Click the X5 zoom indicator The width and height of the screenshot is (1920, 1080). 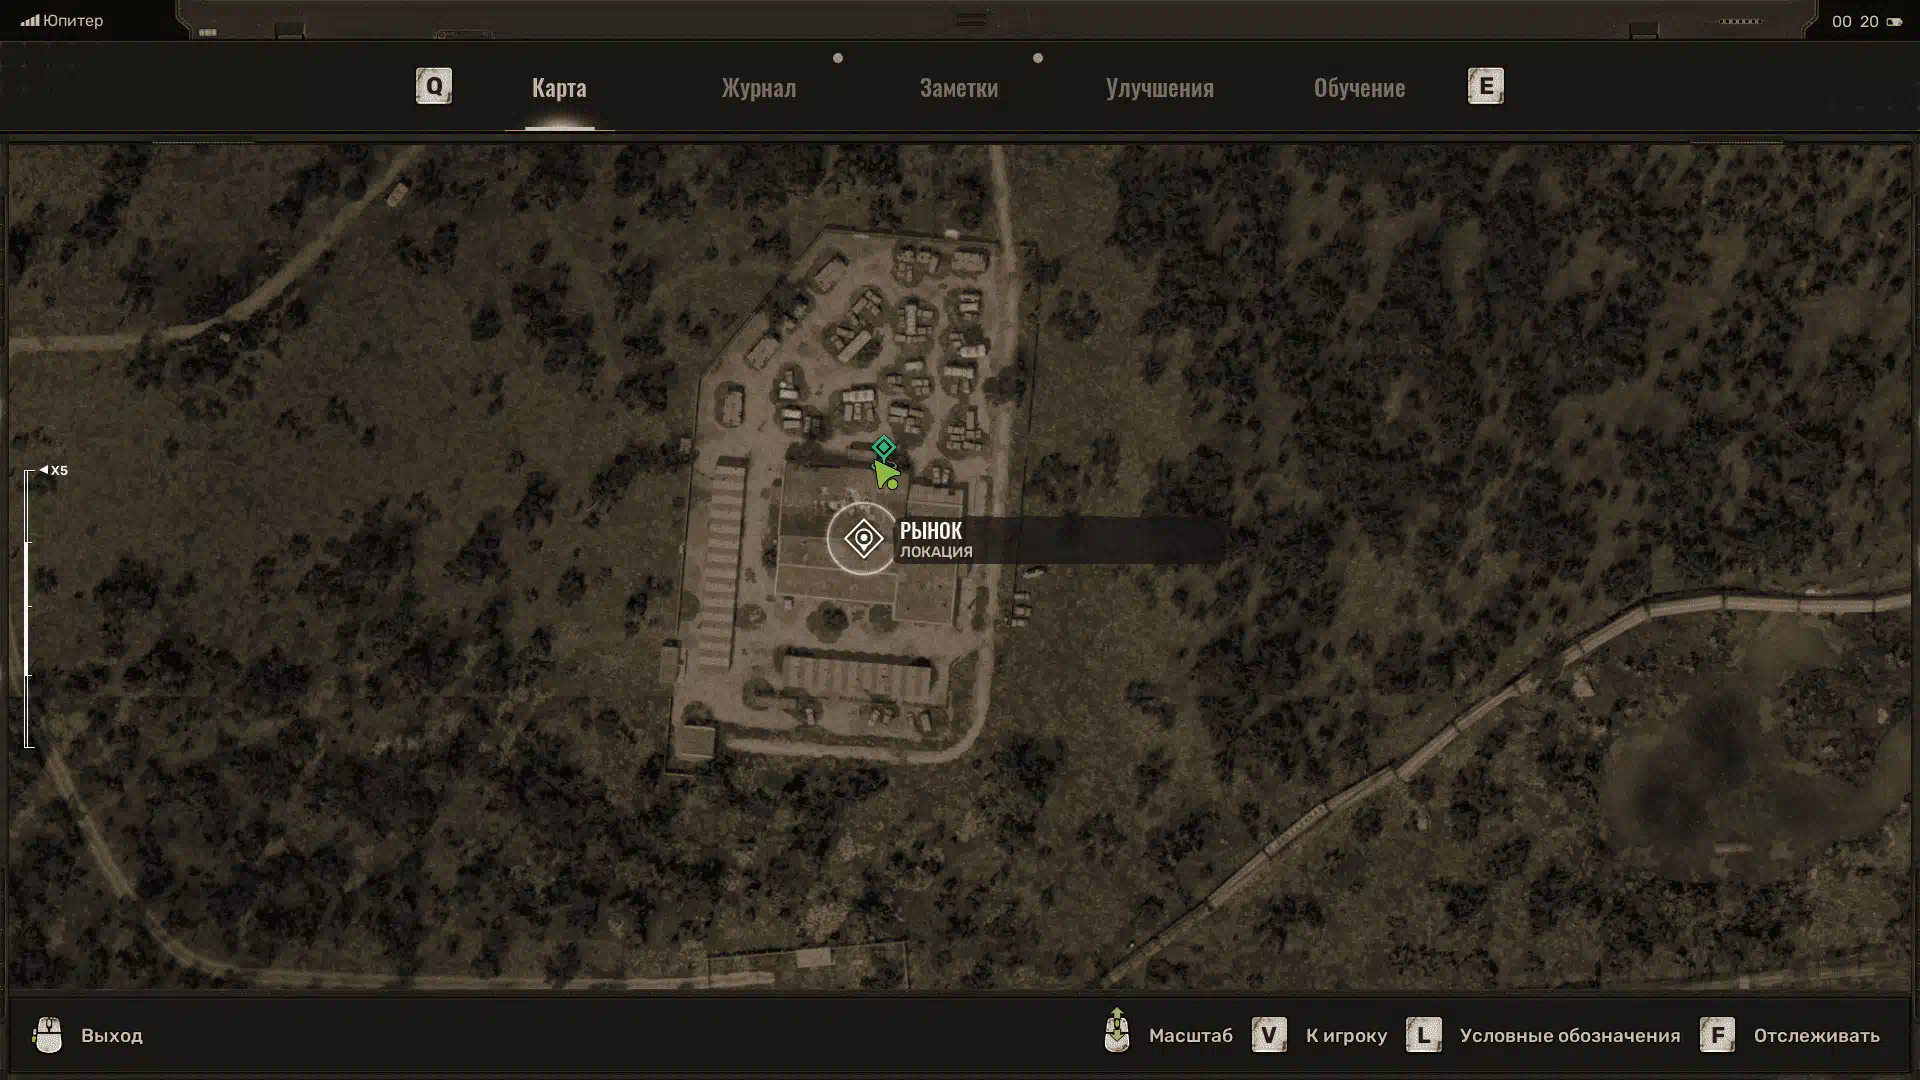tap(54, 470)
